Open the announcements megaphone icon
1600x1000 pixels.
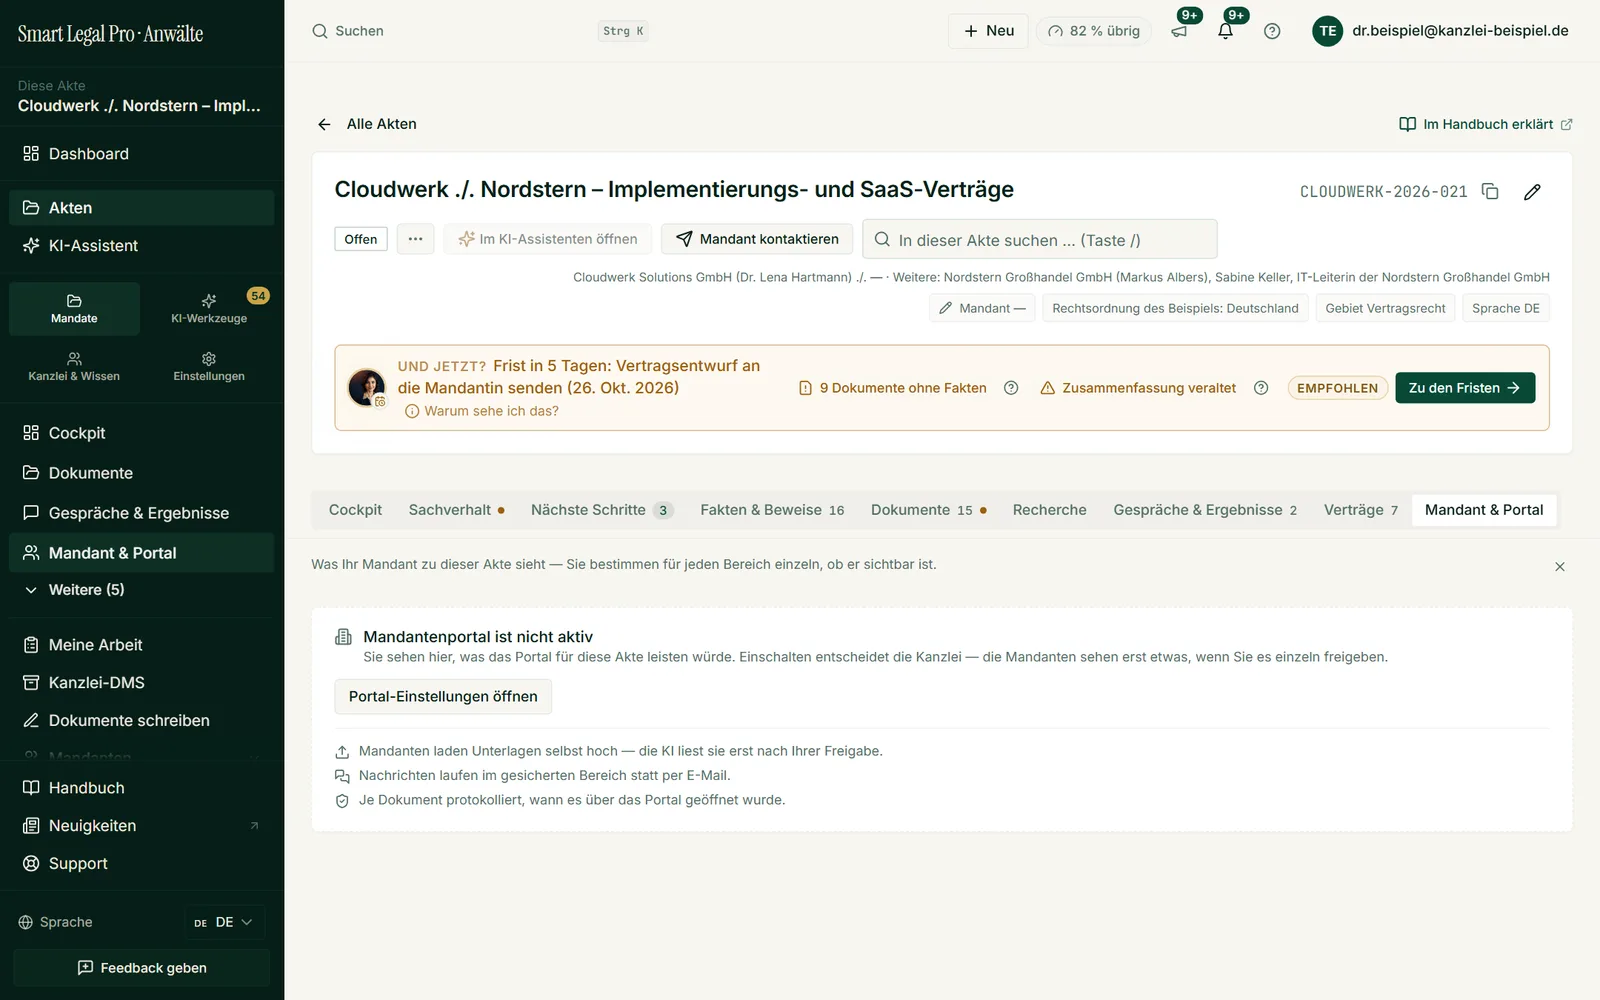pyautogui.click(x=1179, y=31)
